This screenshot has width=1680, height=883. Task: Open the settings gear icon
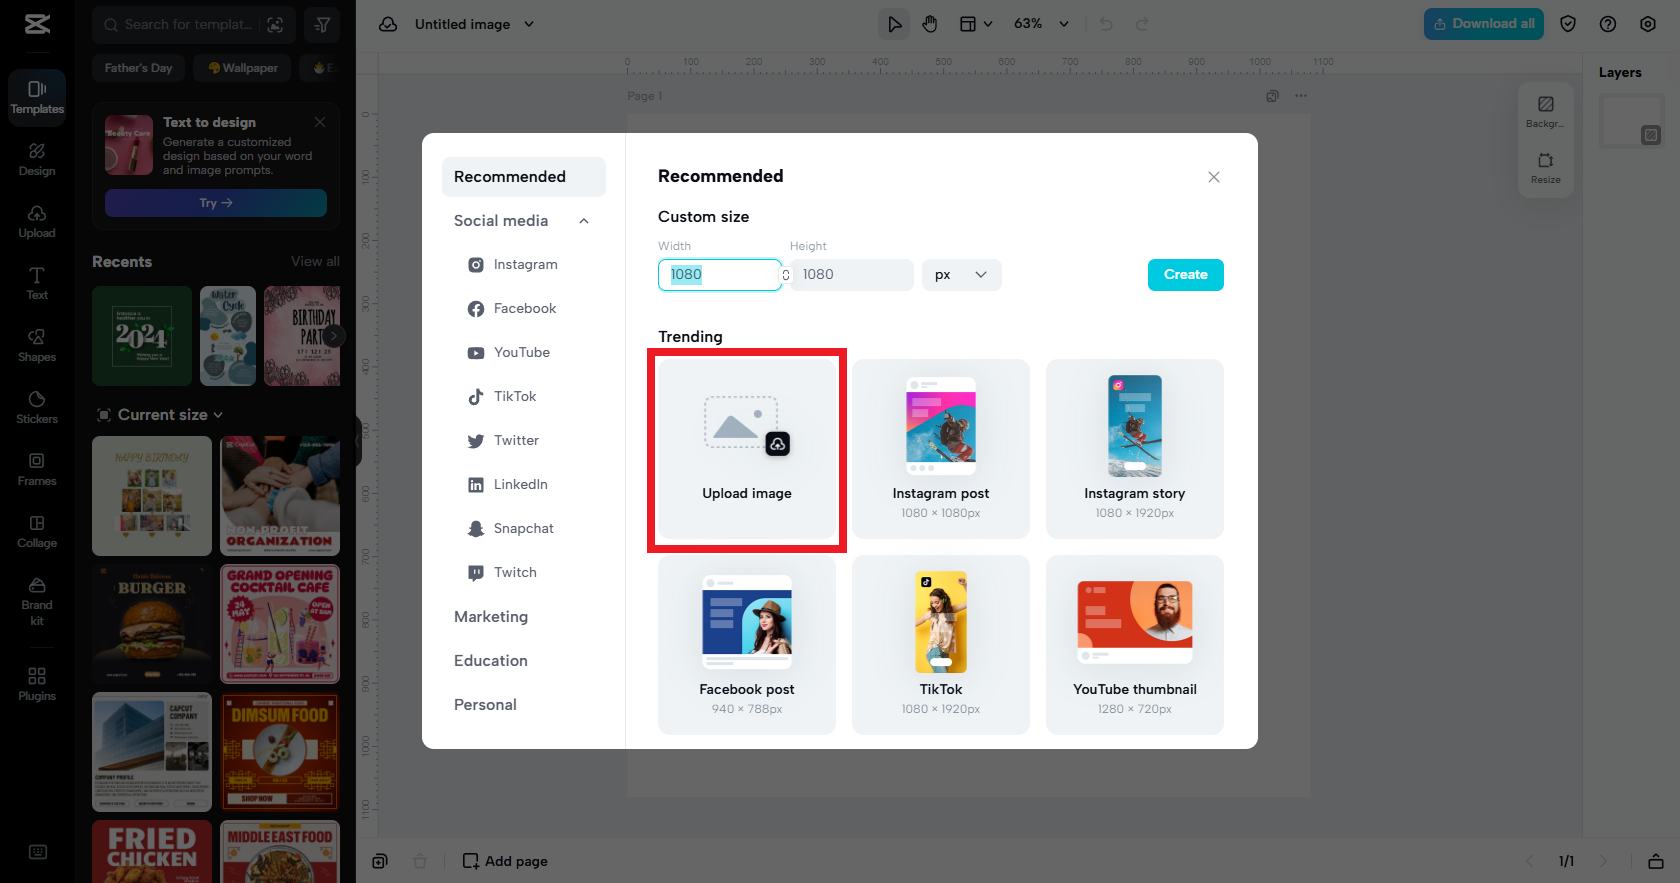pyautogui.click(x=1648, y=24)
